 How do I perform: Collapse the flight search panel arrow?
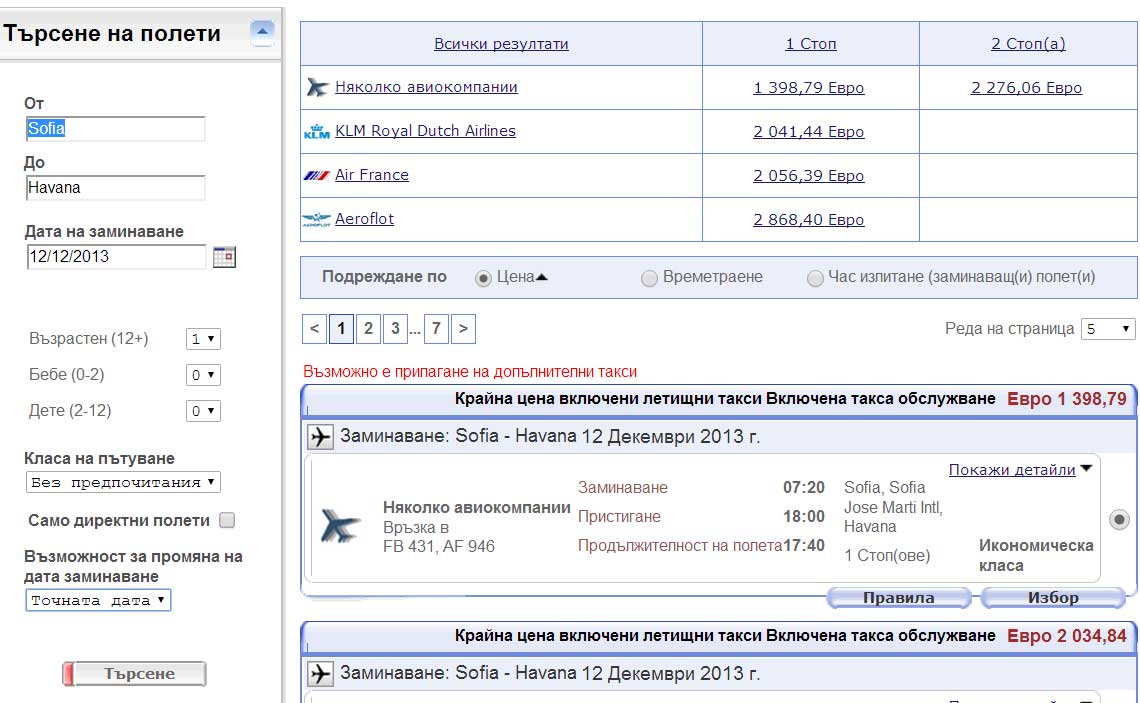pos(262,32)
